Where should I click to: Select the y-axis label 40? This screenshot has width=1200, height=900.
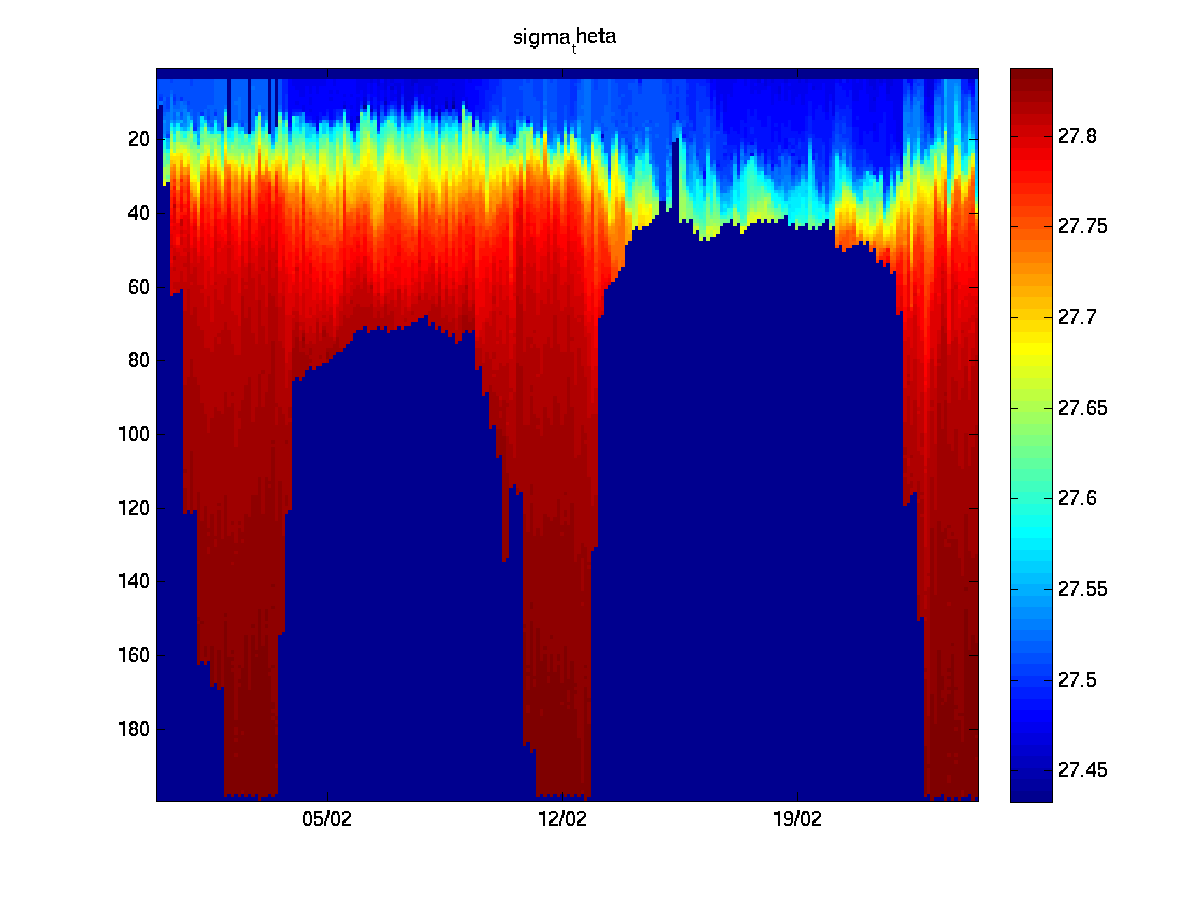coord(140,213)
